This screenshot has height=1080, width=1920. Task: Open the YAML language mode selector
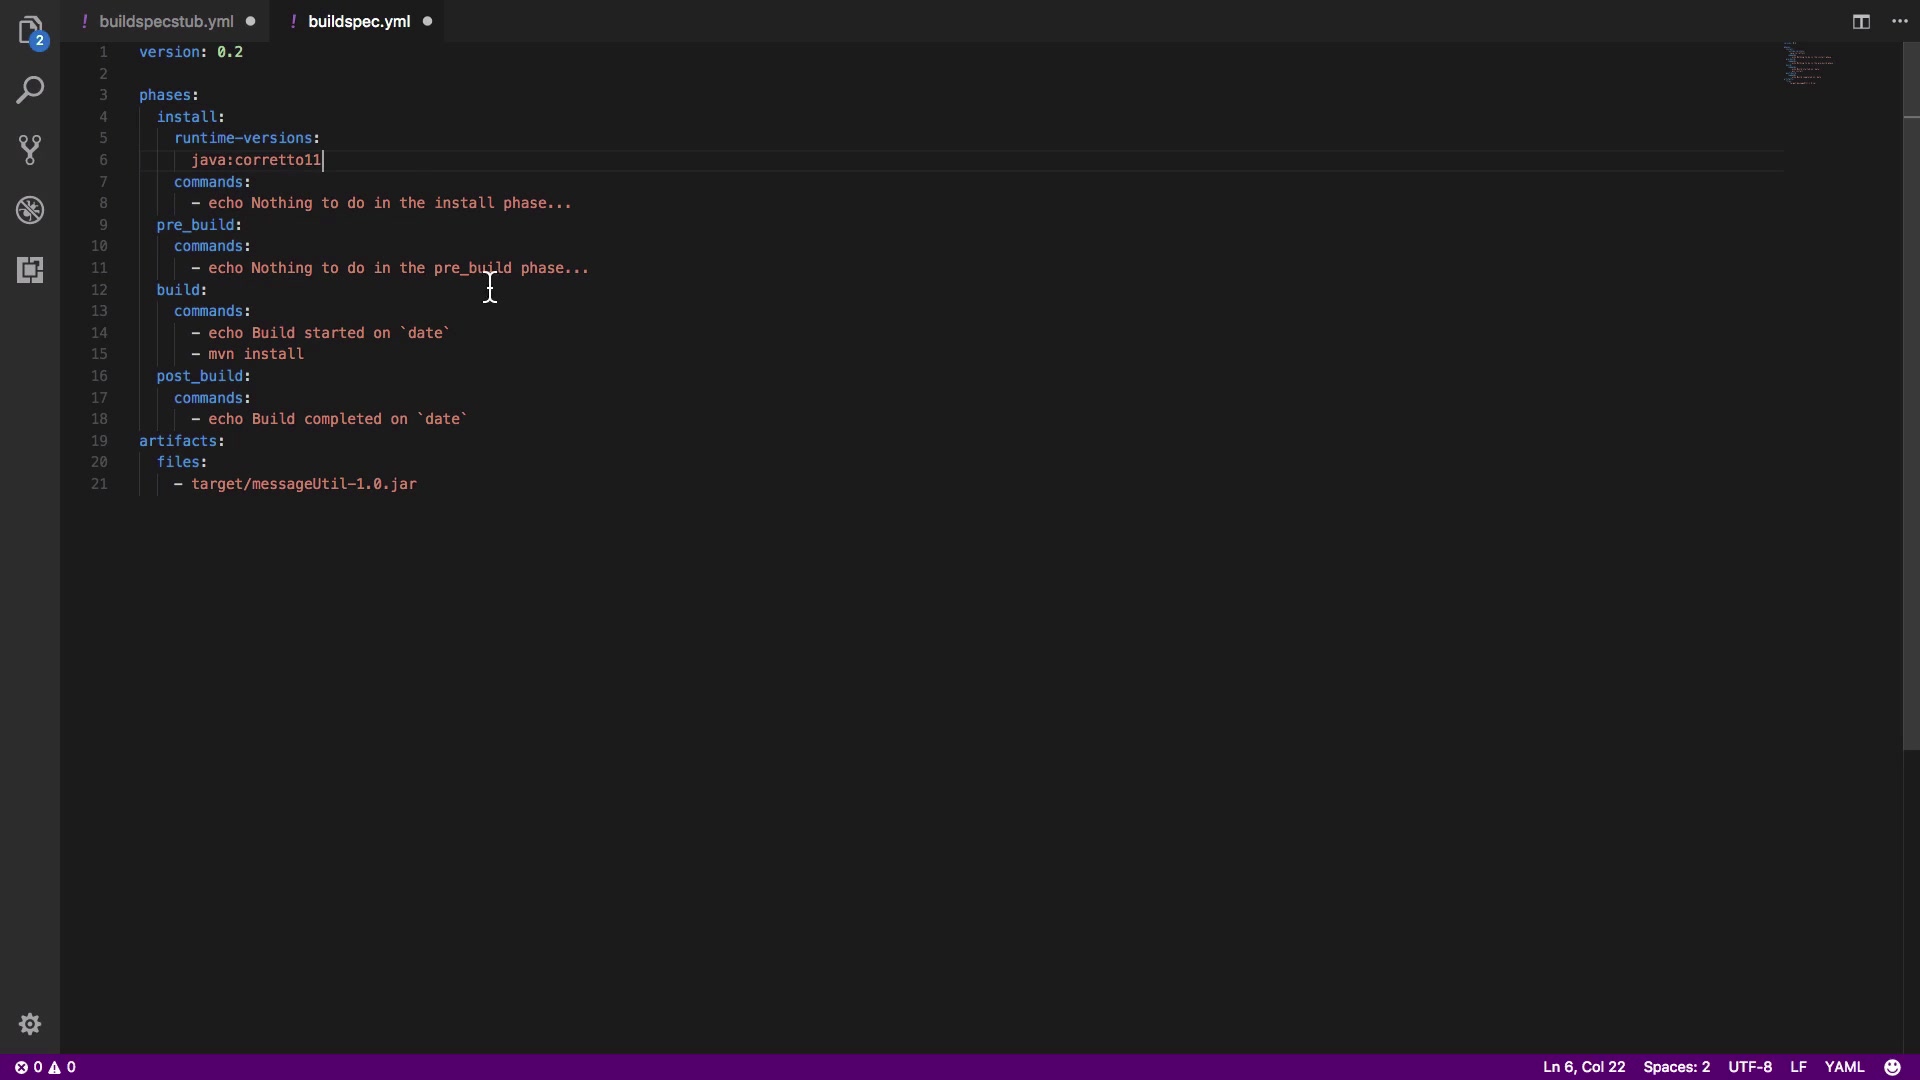[1844, 1067]
